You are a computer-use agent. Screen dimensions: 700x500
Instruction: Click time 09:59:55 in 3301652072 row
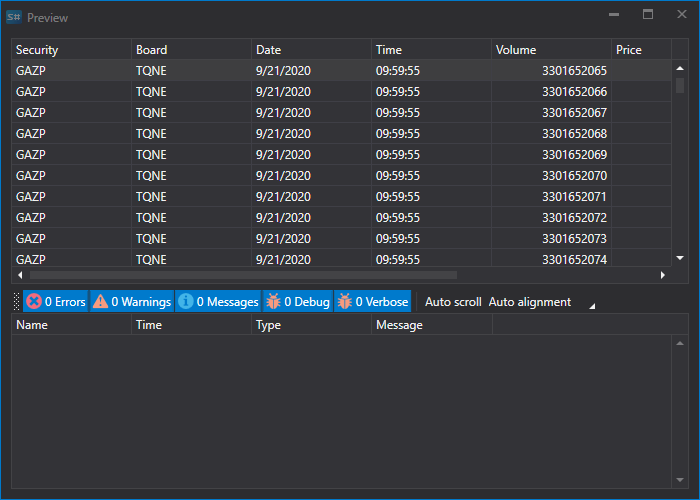[x=398, y=217]
